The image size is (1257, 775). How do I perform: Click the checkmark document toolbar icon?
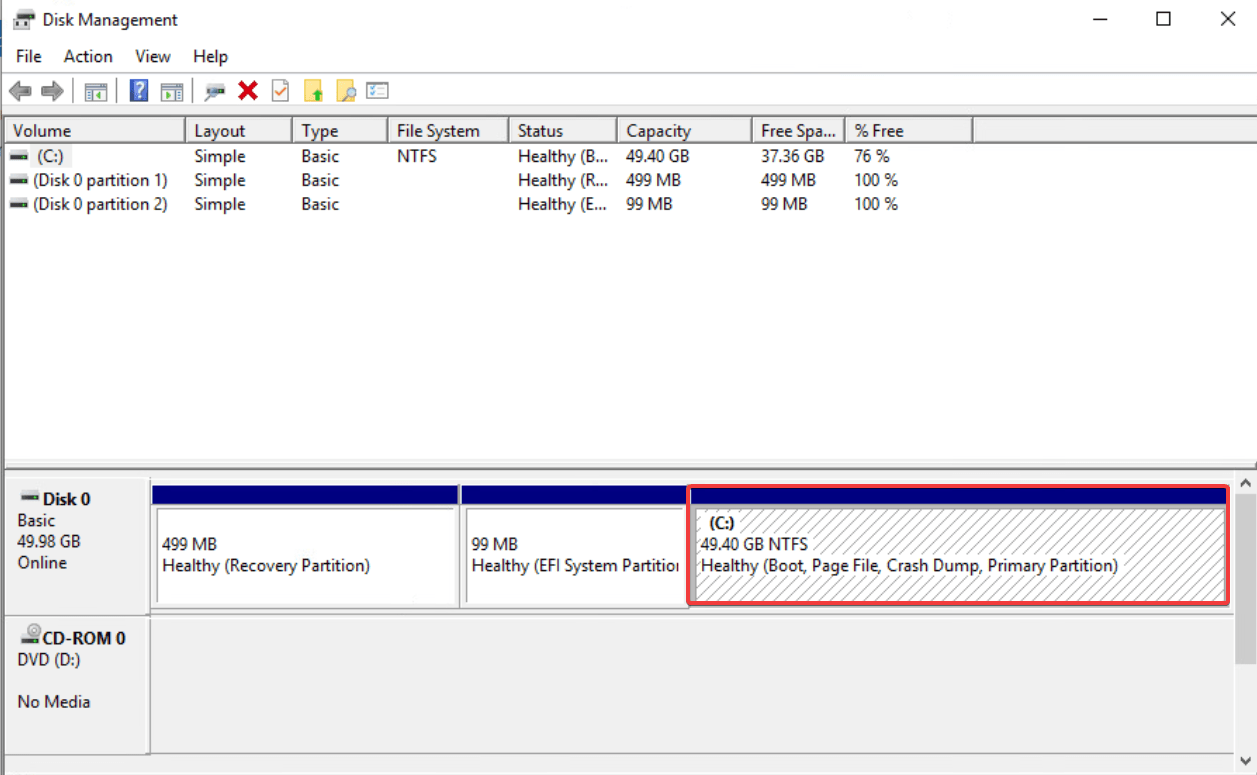279,90
